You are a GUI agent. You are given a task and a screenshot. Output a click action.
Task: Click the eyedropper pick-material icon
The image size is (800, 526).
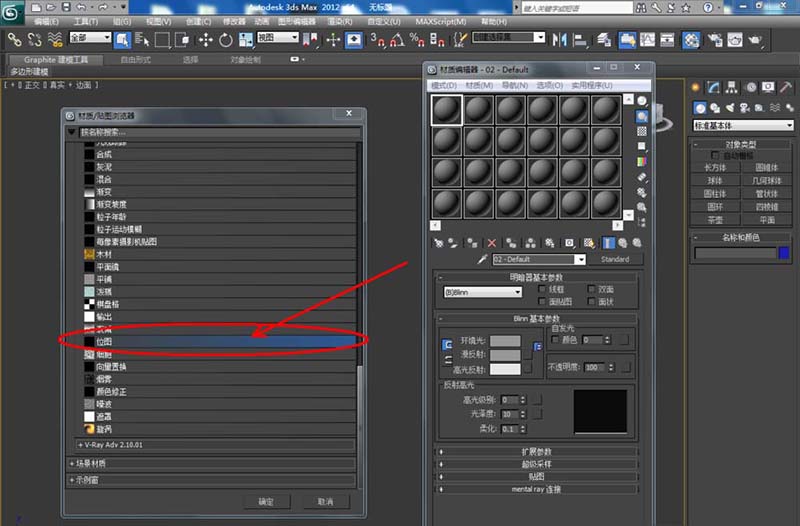[481, 259]
